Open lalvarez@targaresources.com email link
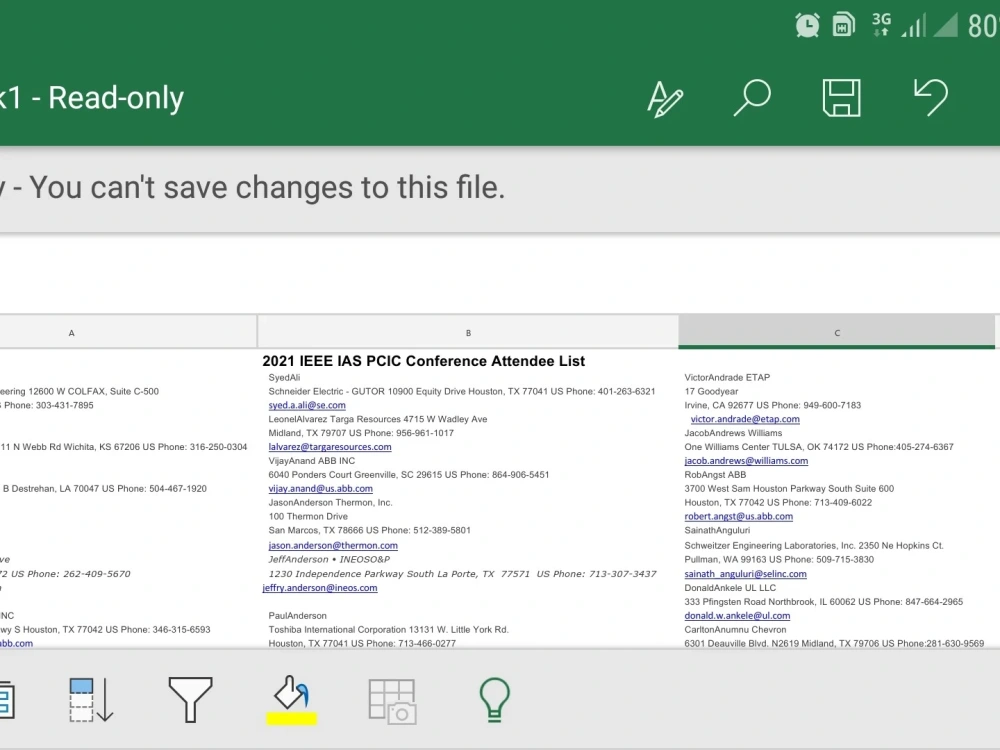Image resolution: width=1000 pixels, height=750 pixels. click(x=330, y=446)
